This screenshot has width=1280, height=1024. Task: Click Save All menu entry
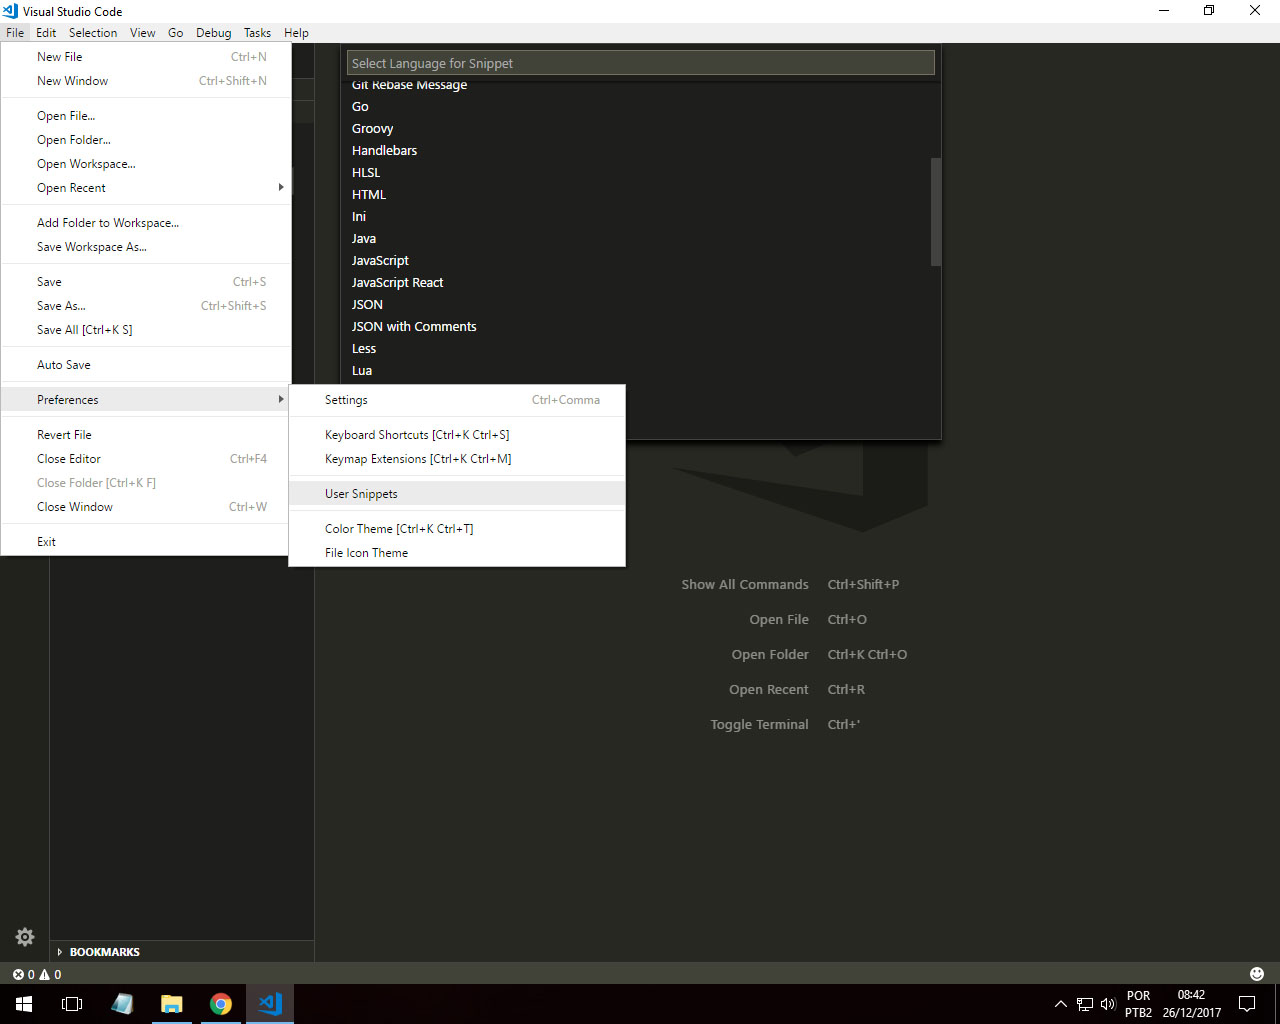(x=146, y=330)
